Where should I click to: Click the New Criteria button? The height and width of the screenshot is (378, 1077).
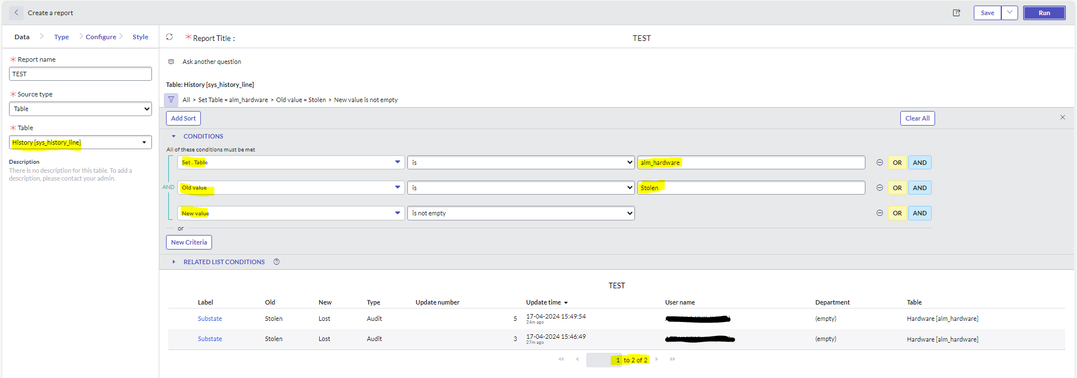point(189,242)
